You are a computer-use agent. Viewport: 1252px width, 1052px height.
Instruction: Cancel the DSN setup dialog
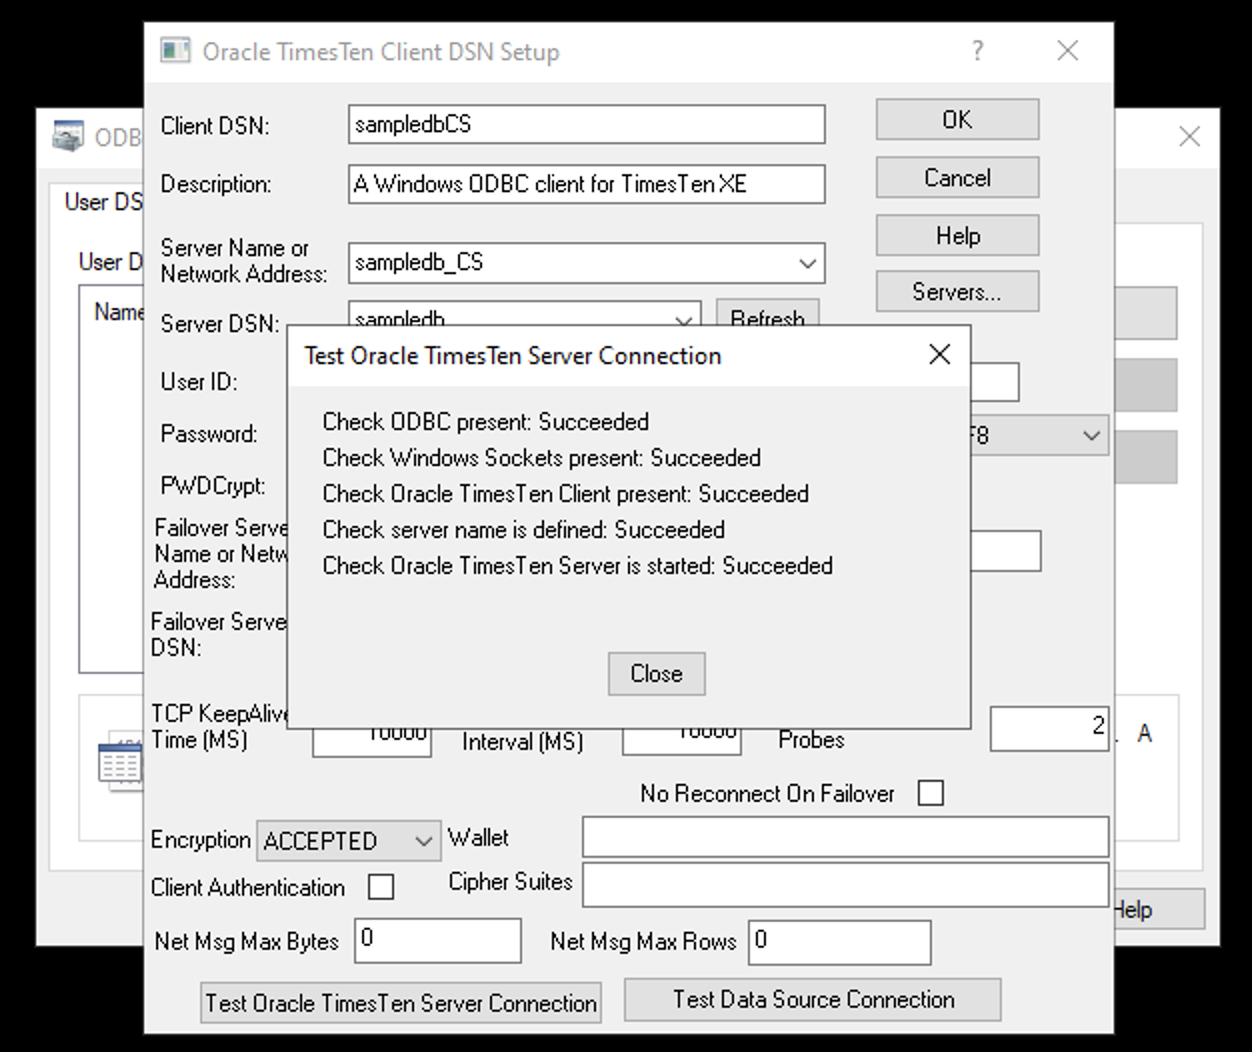[956, 177]
